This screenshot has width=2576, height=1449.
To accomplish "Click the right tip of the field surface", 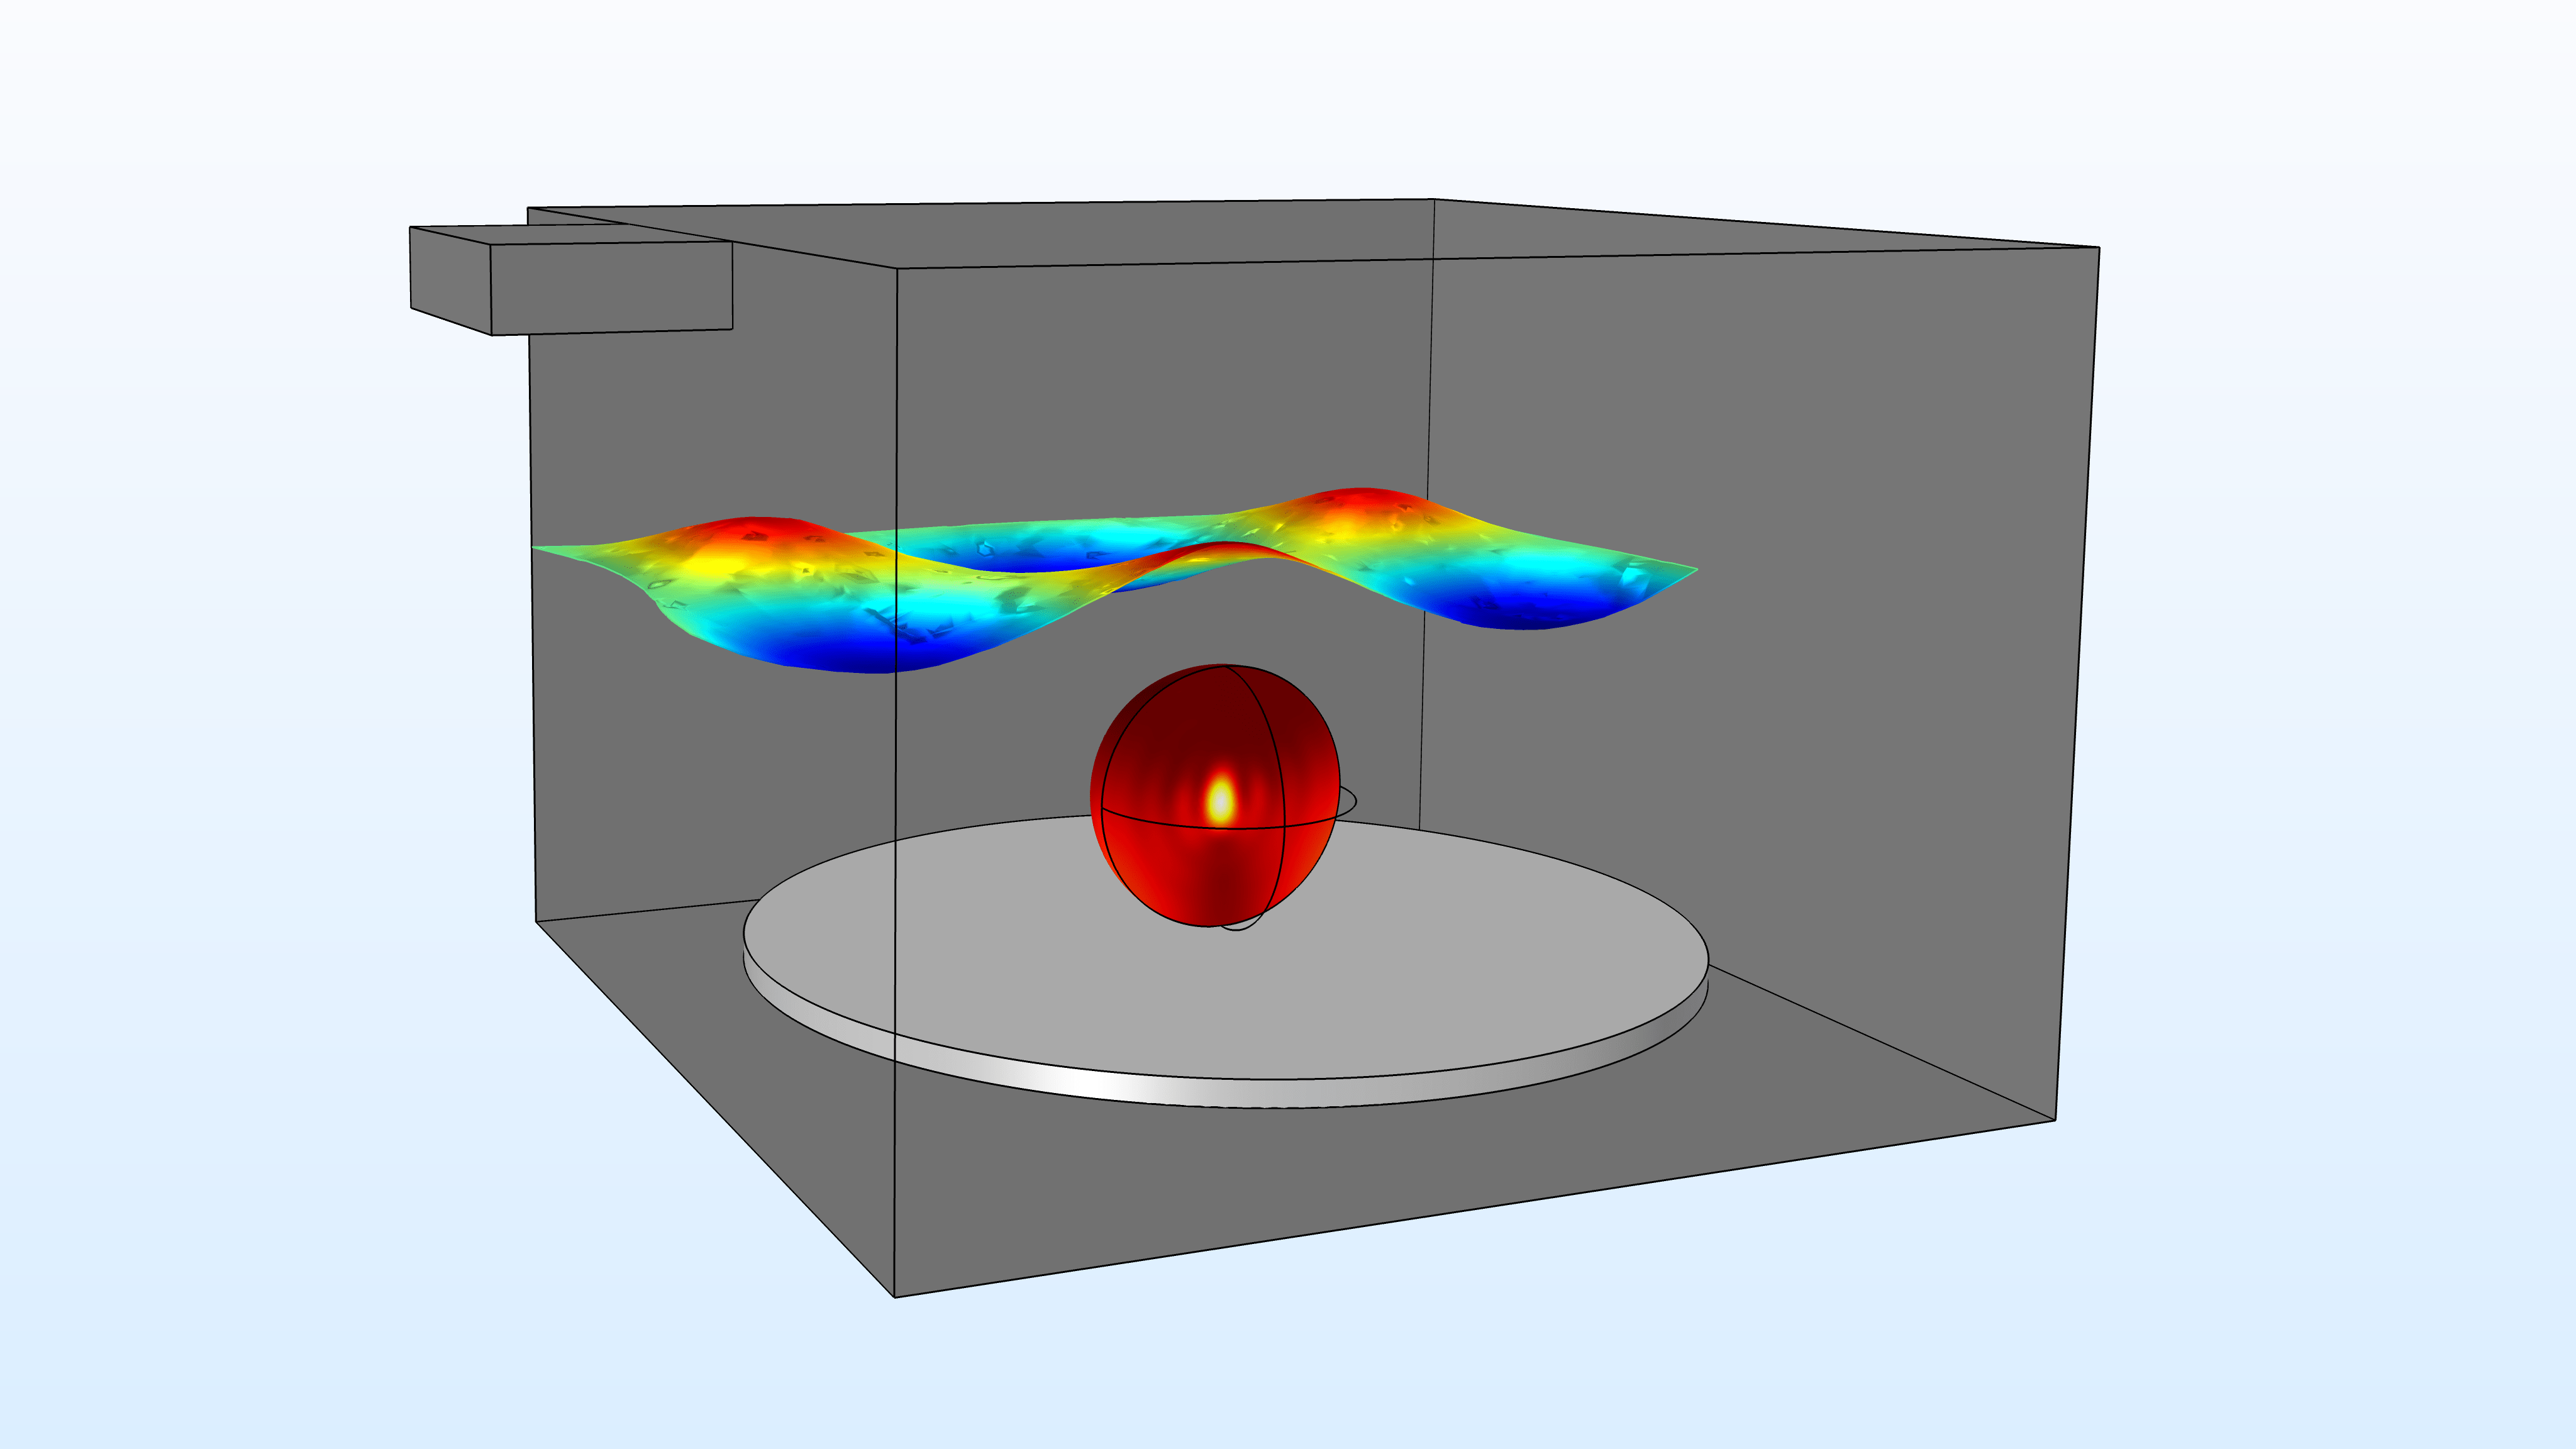I will [x=1690, y=570].
